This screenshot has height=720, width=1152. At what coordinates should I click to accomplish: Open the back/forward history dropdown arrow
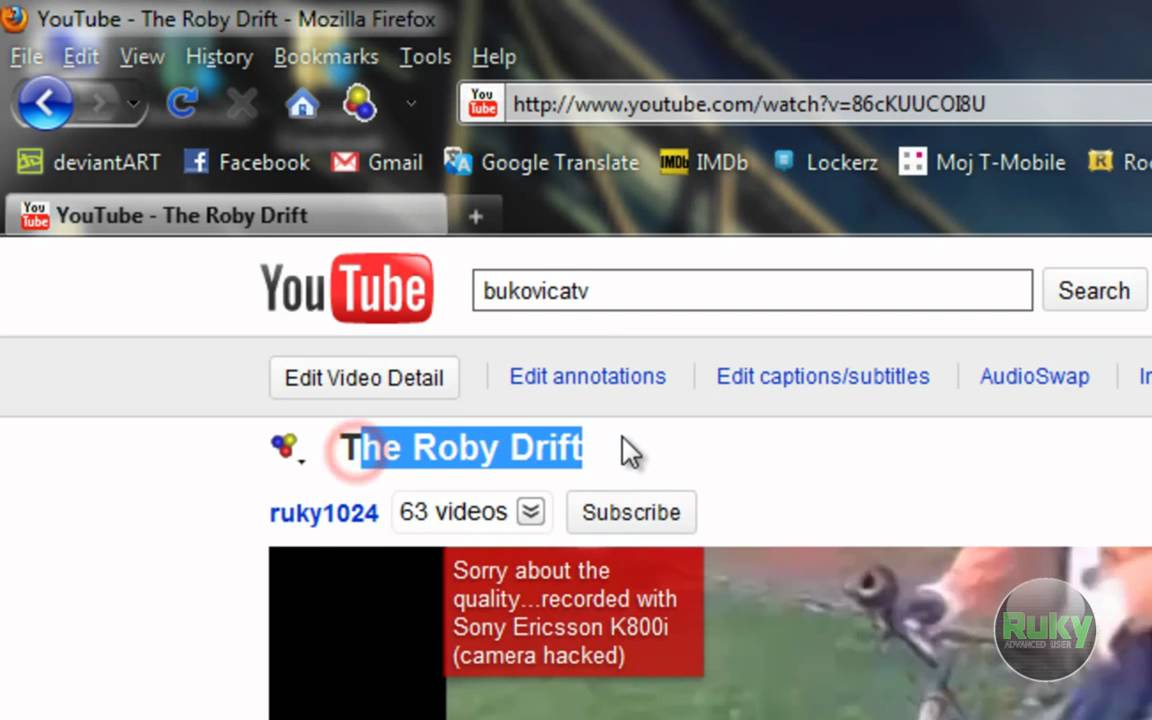(x=133, y=103)
